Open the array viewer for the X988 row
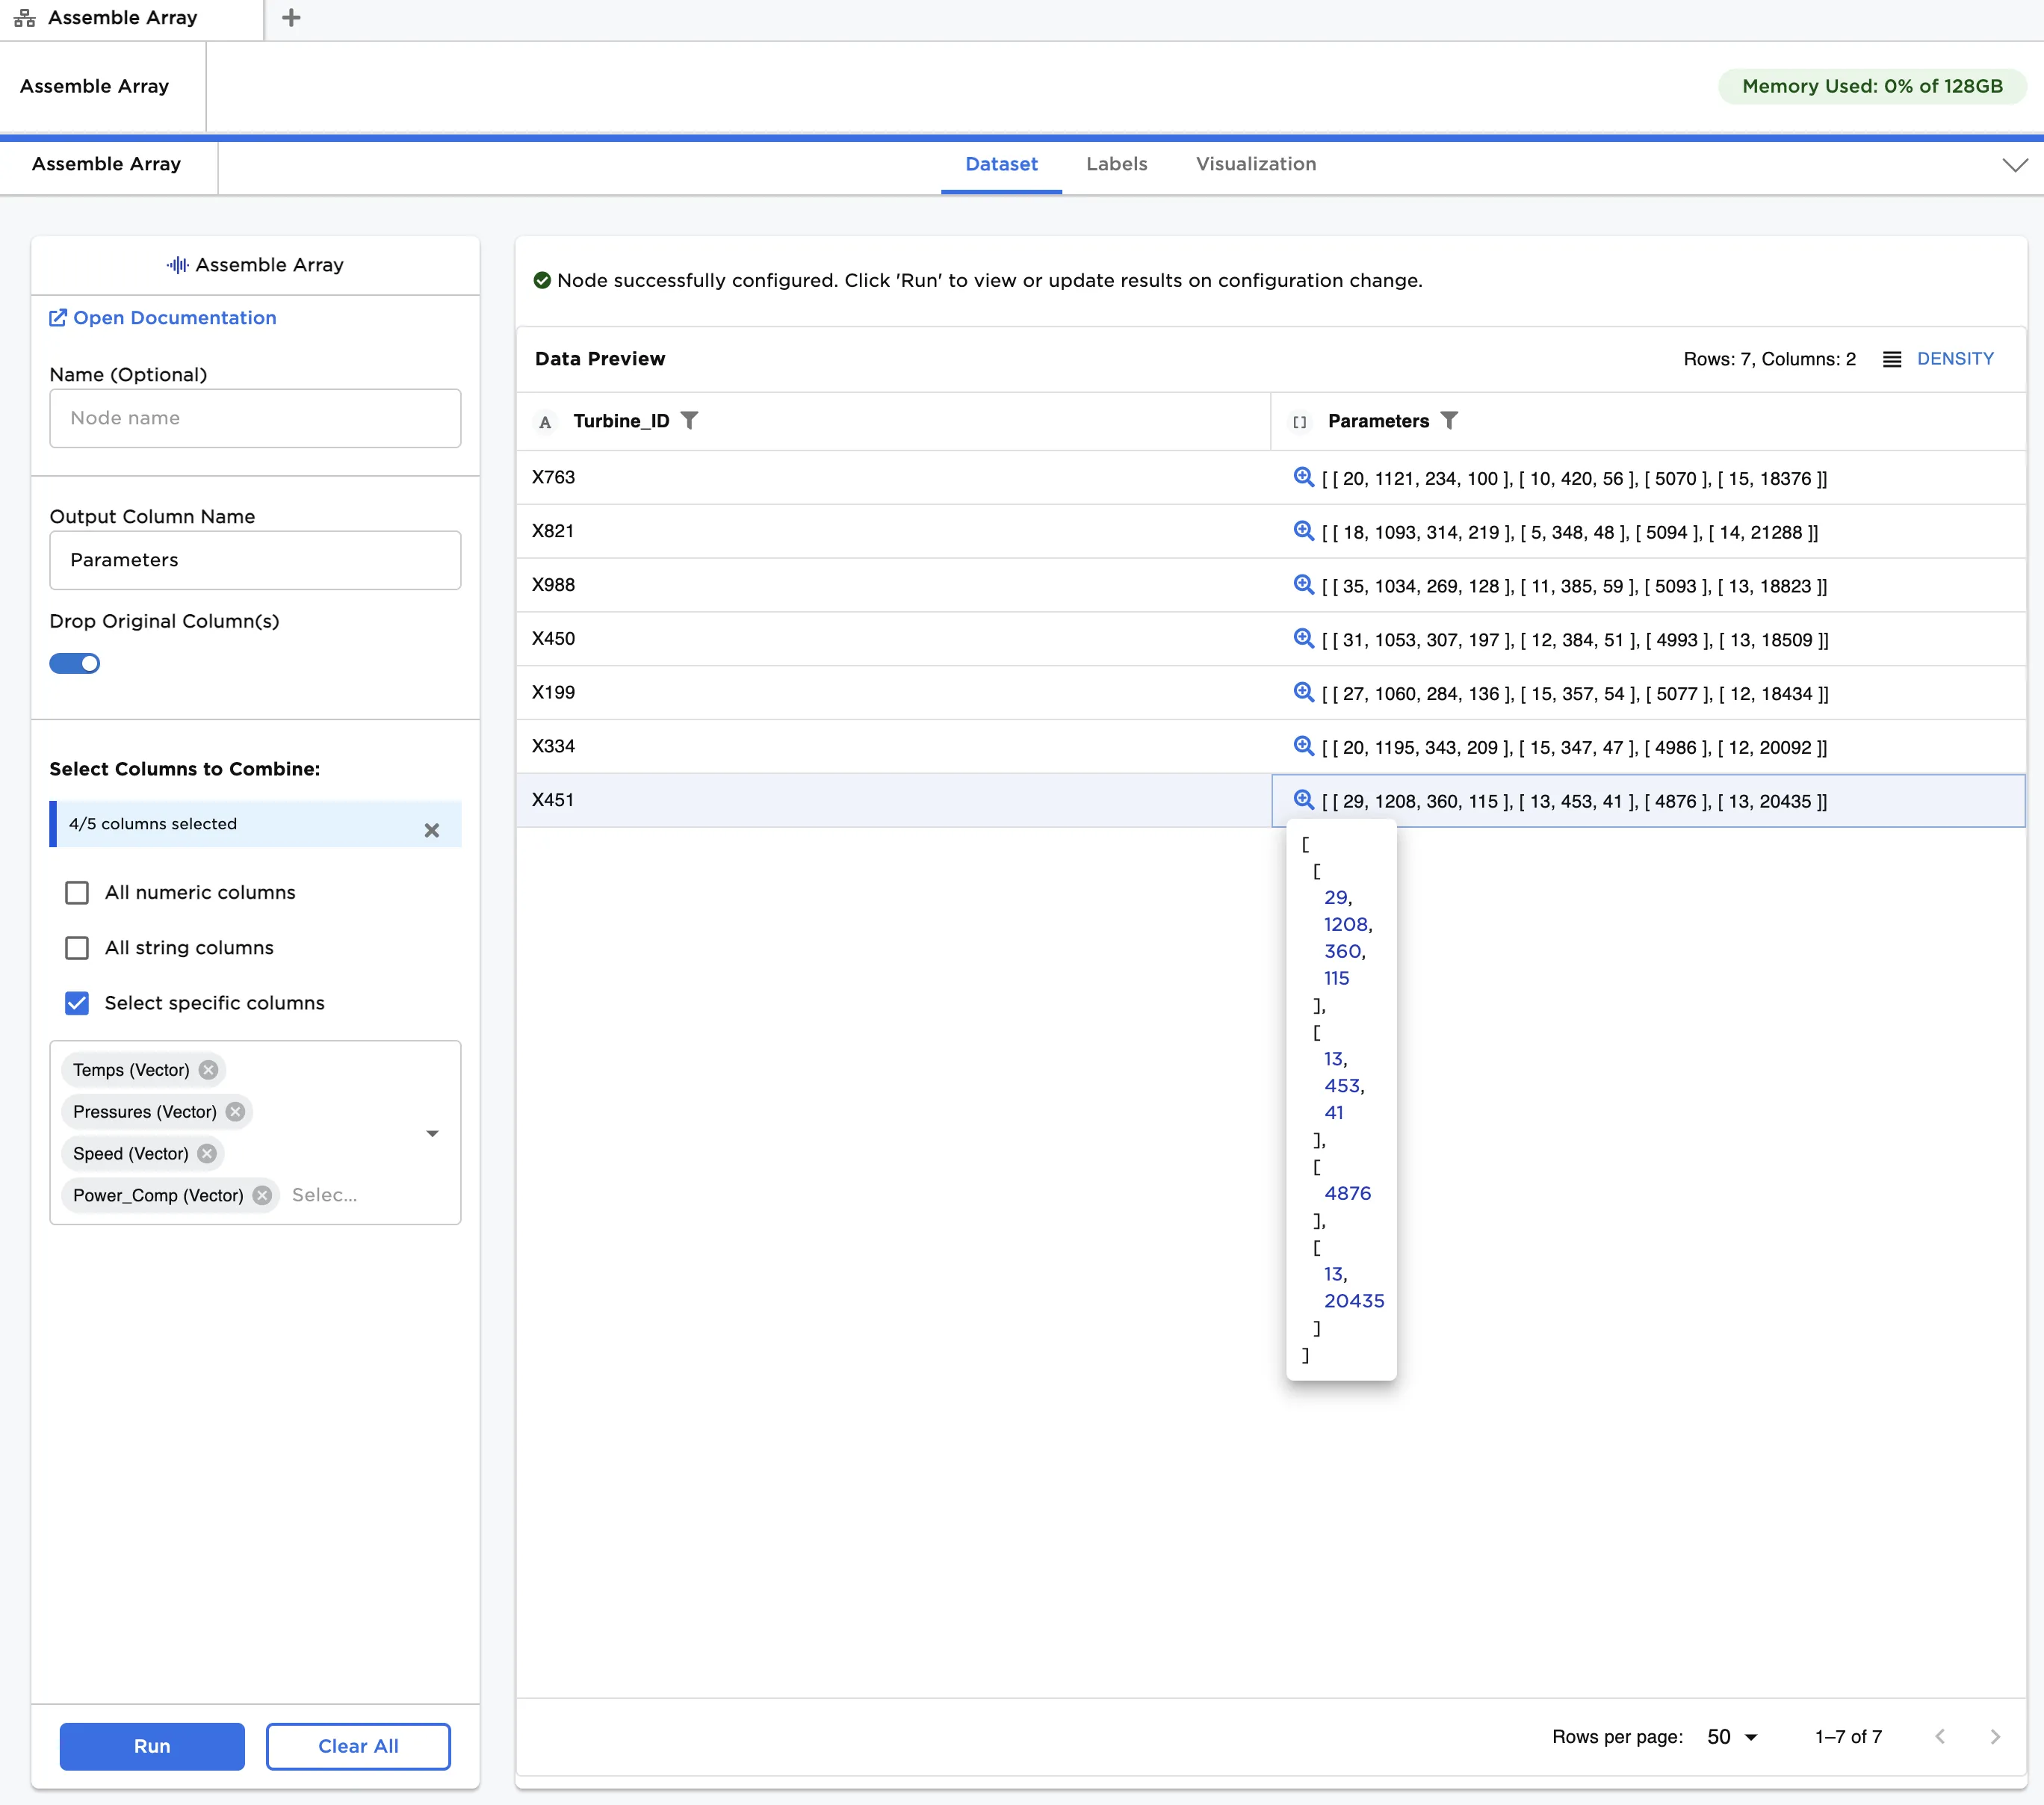The height and width of the screenshot is (1805, 2044). [x=1303, y=585]
